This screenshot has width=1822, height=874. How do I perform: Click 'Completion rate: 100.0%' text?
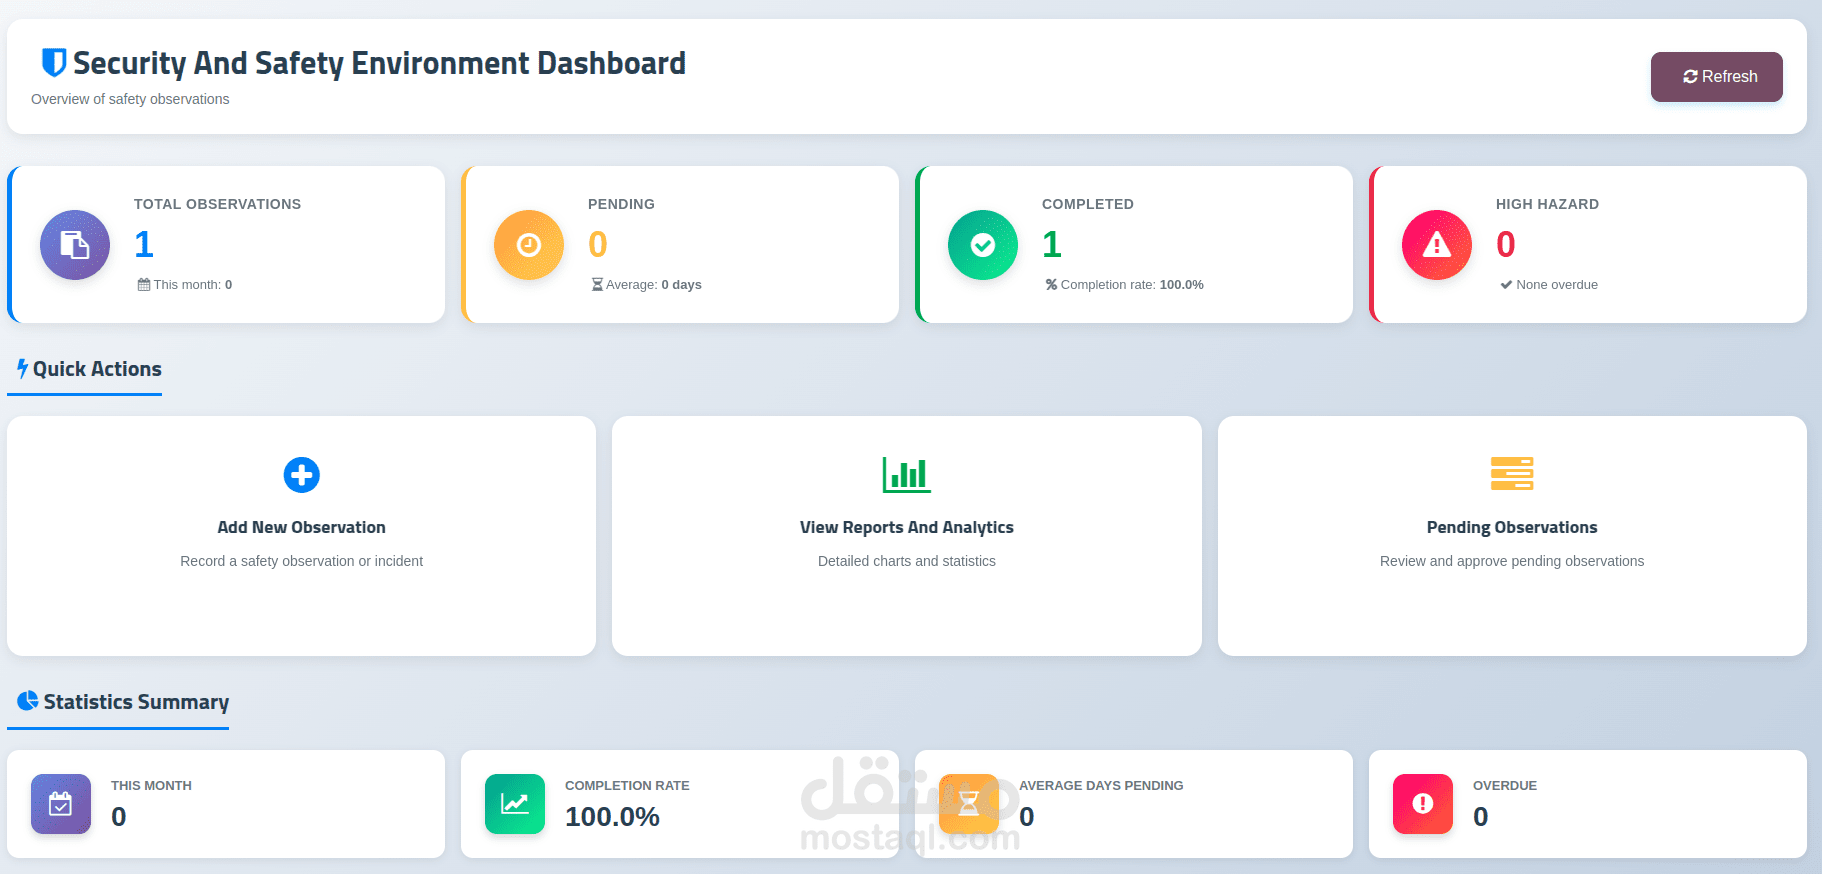coord(1132,285)
